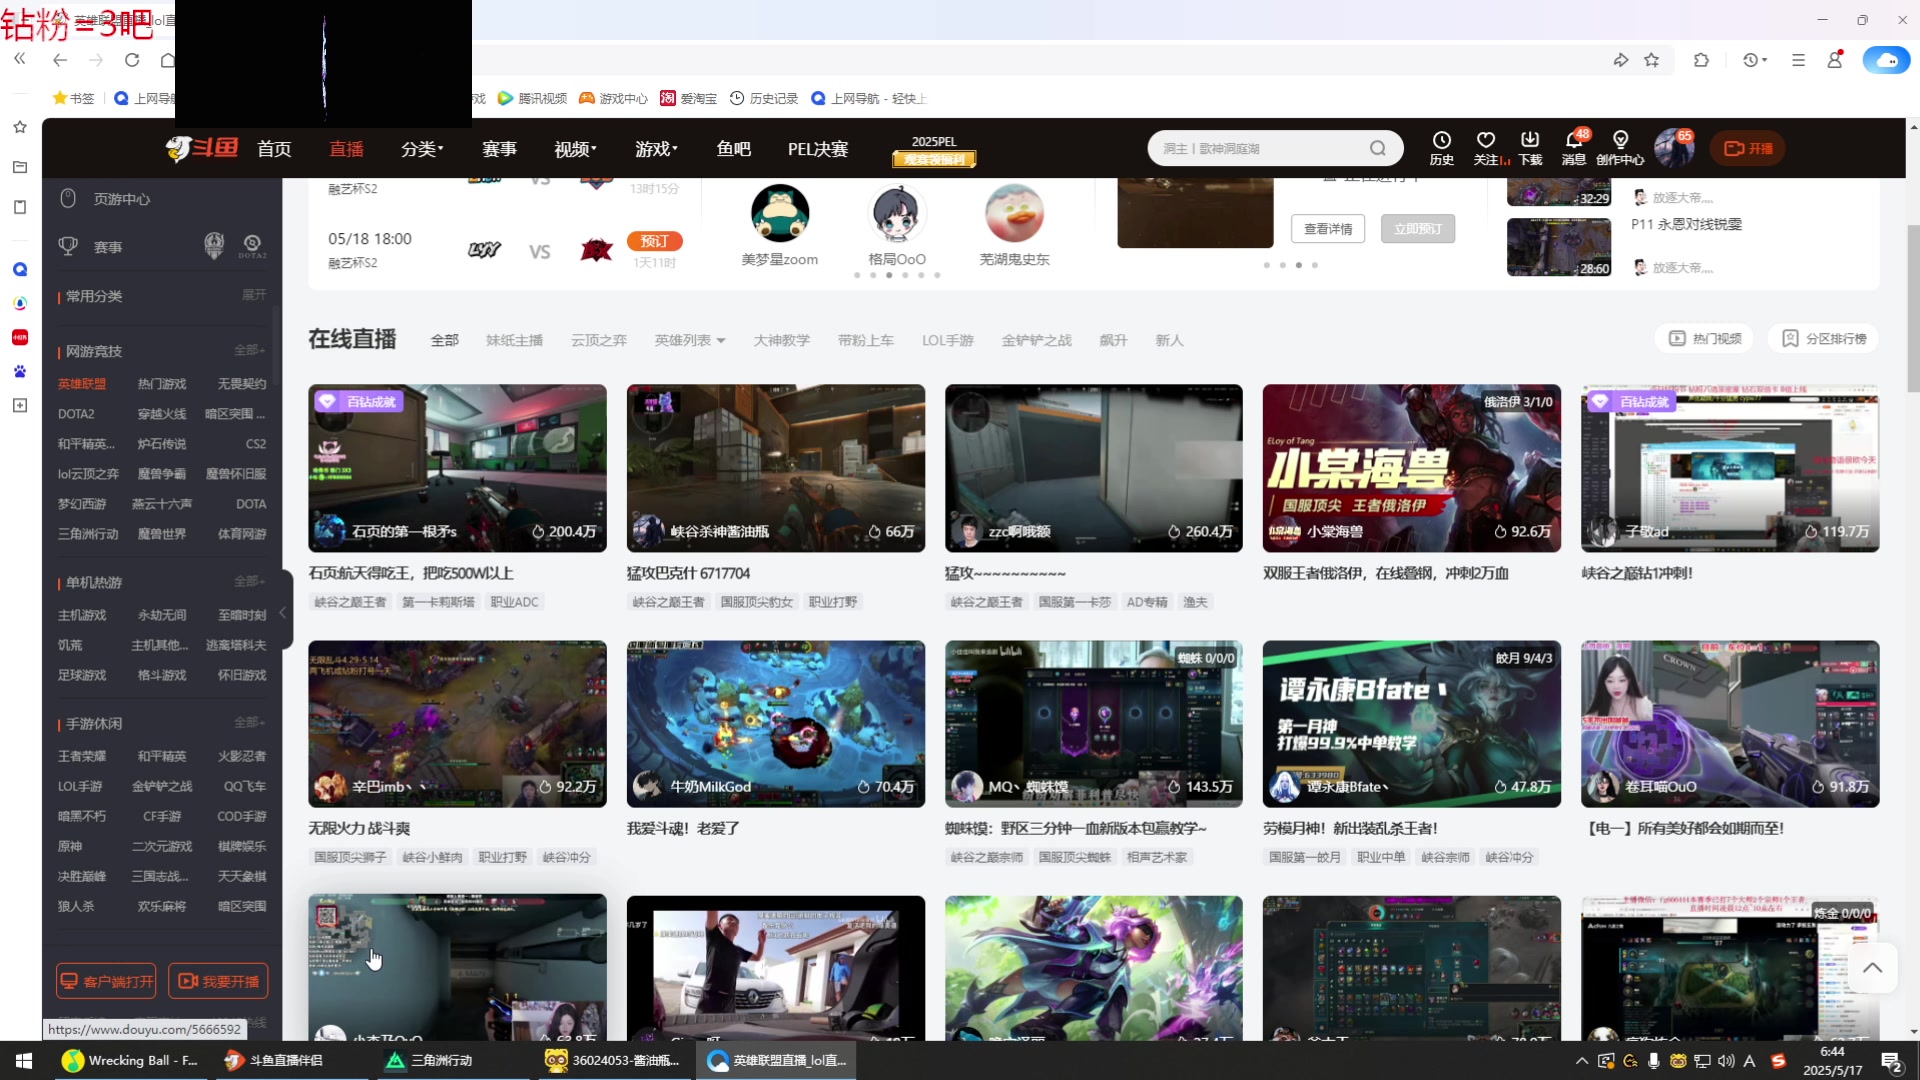This screenshot has height=1080, width=1920.
Task: Open Windows Start menu
Action: [24, 1060]
